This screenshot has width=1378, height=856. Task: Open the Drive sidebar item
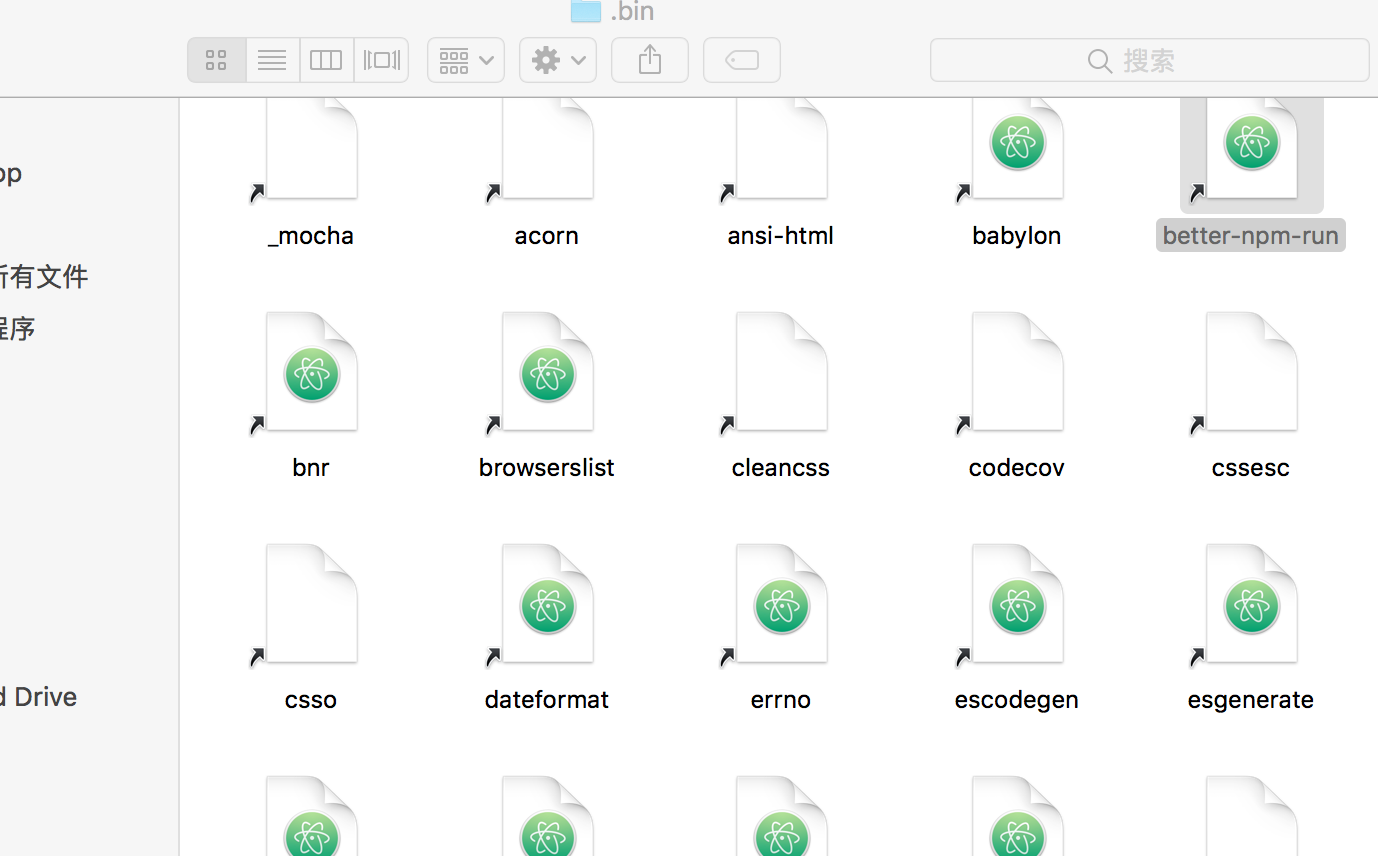(x=38, y=696)
